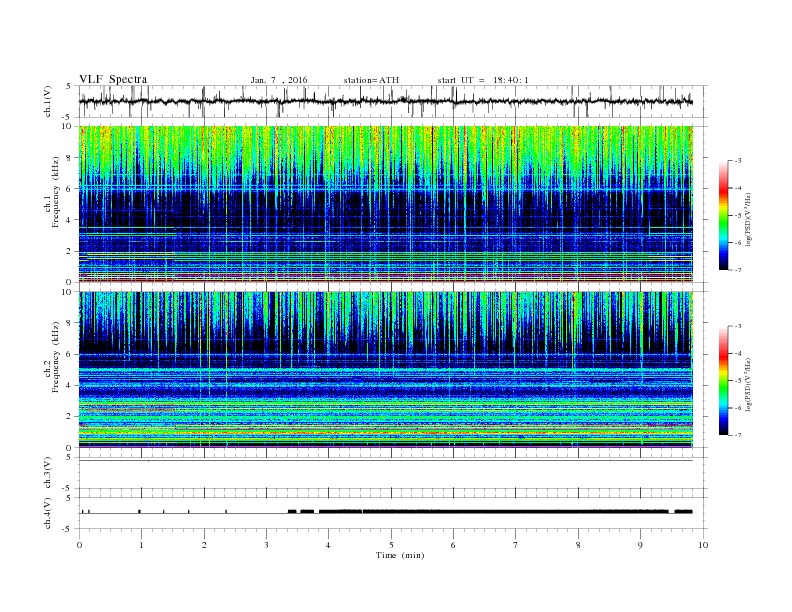Click the "start UT = 18:40:1" header text
The height and width of the screenshot is (612, 792).
pos(483,80)
